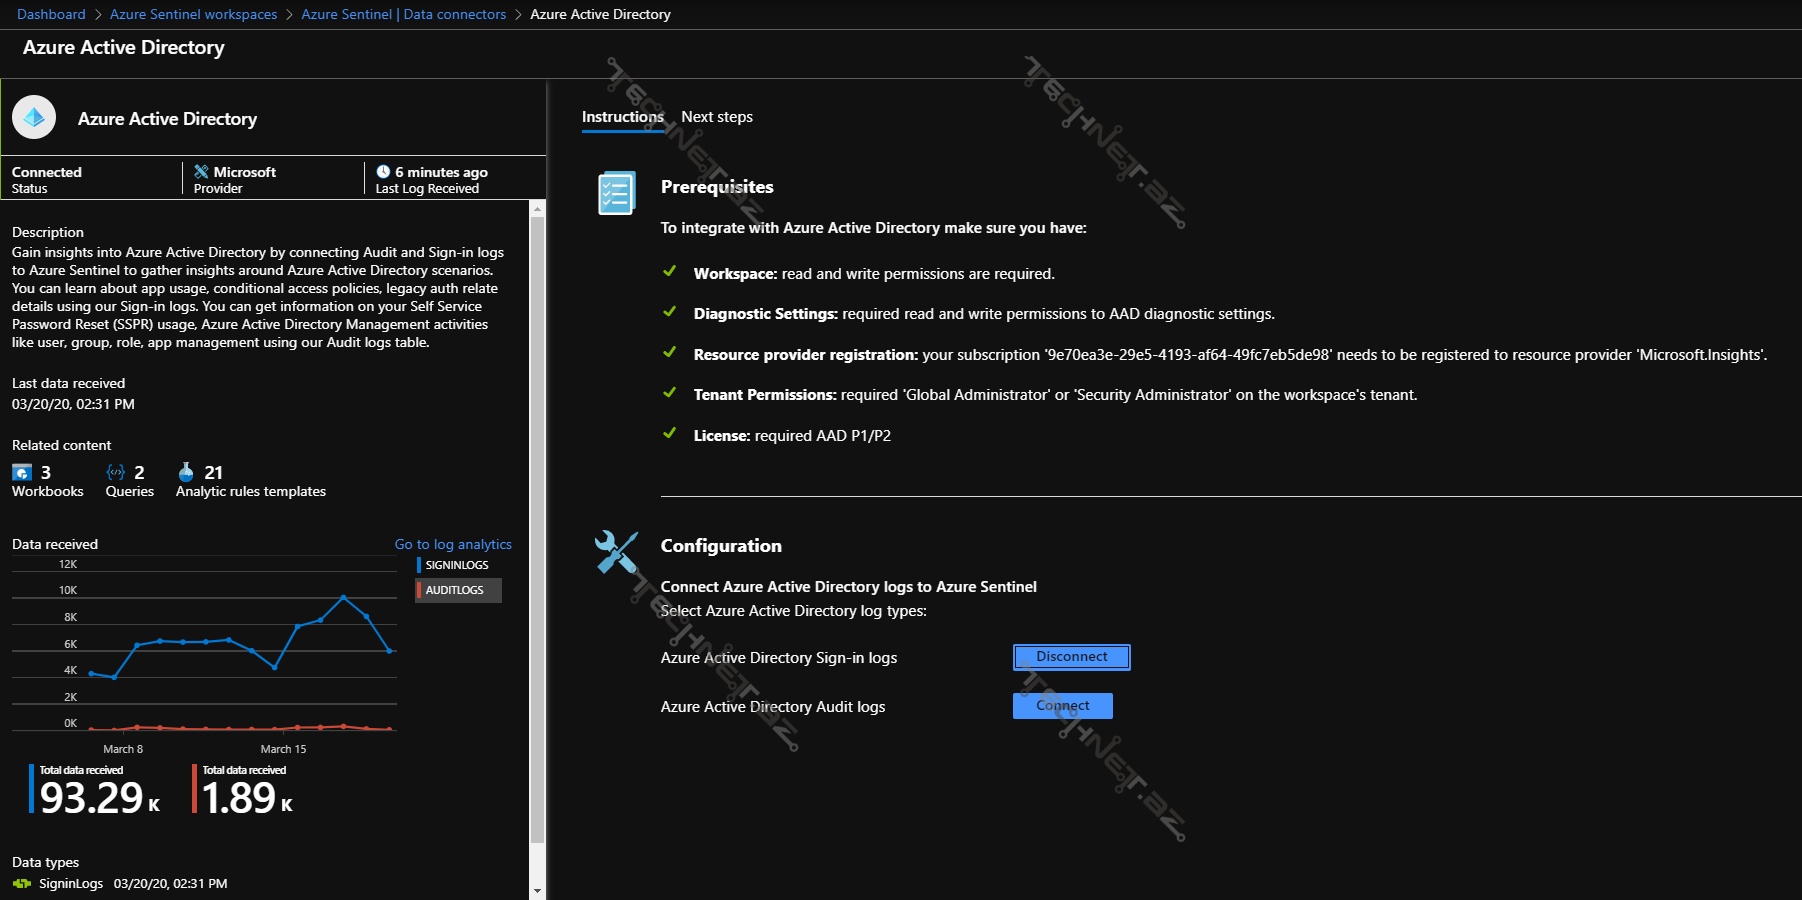
Task: Toggle the AUDITLOGS chart legend series
Action: pyautogui.click(x=455, y=590)
